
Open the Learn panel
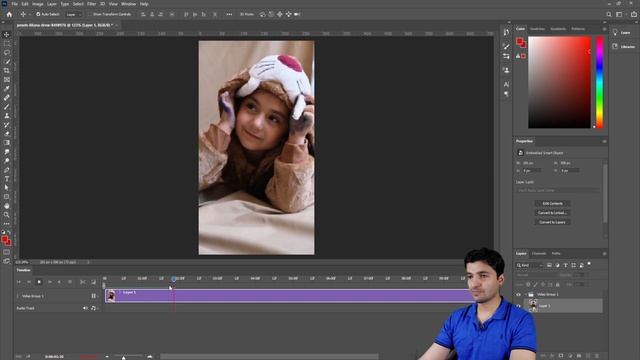[x=621, y=32]
